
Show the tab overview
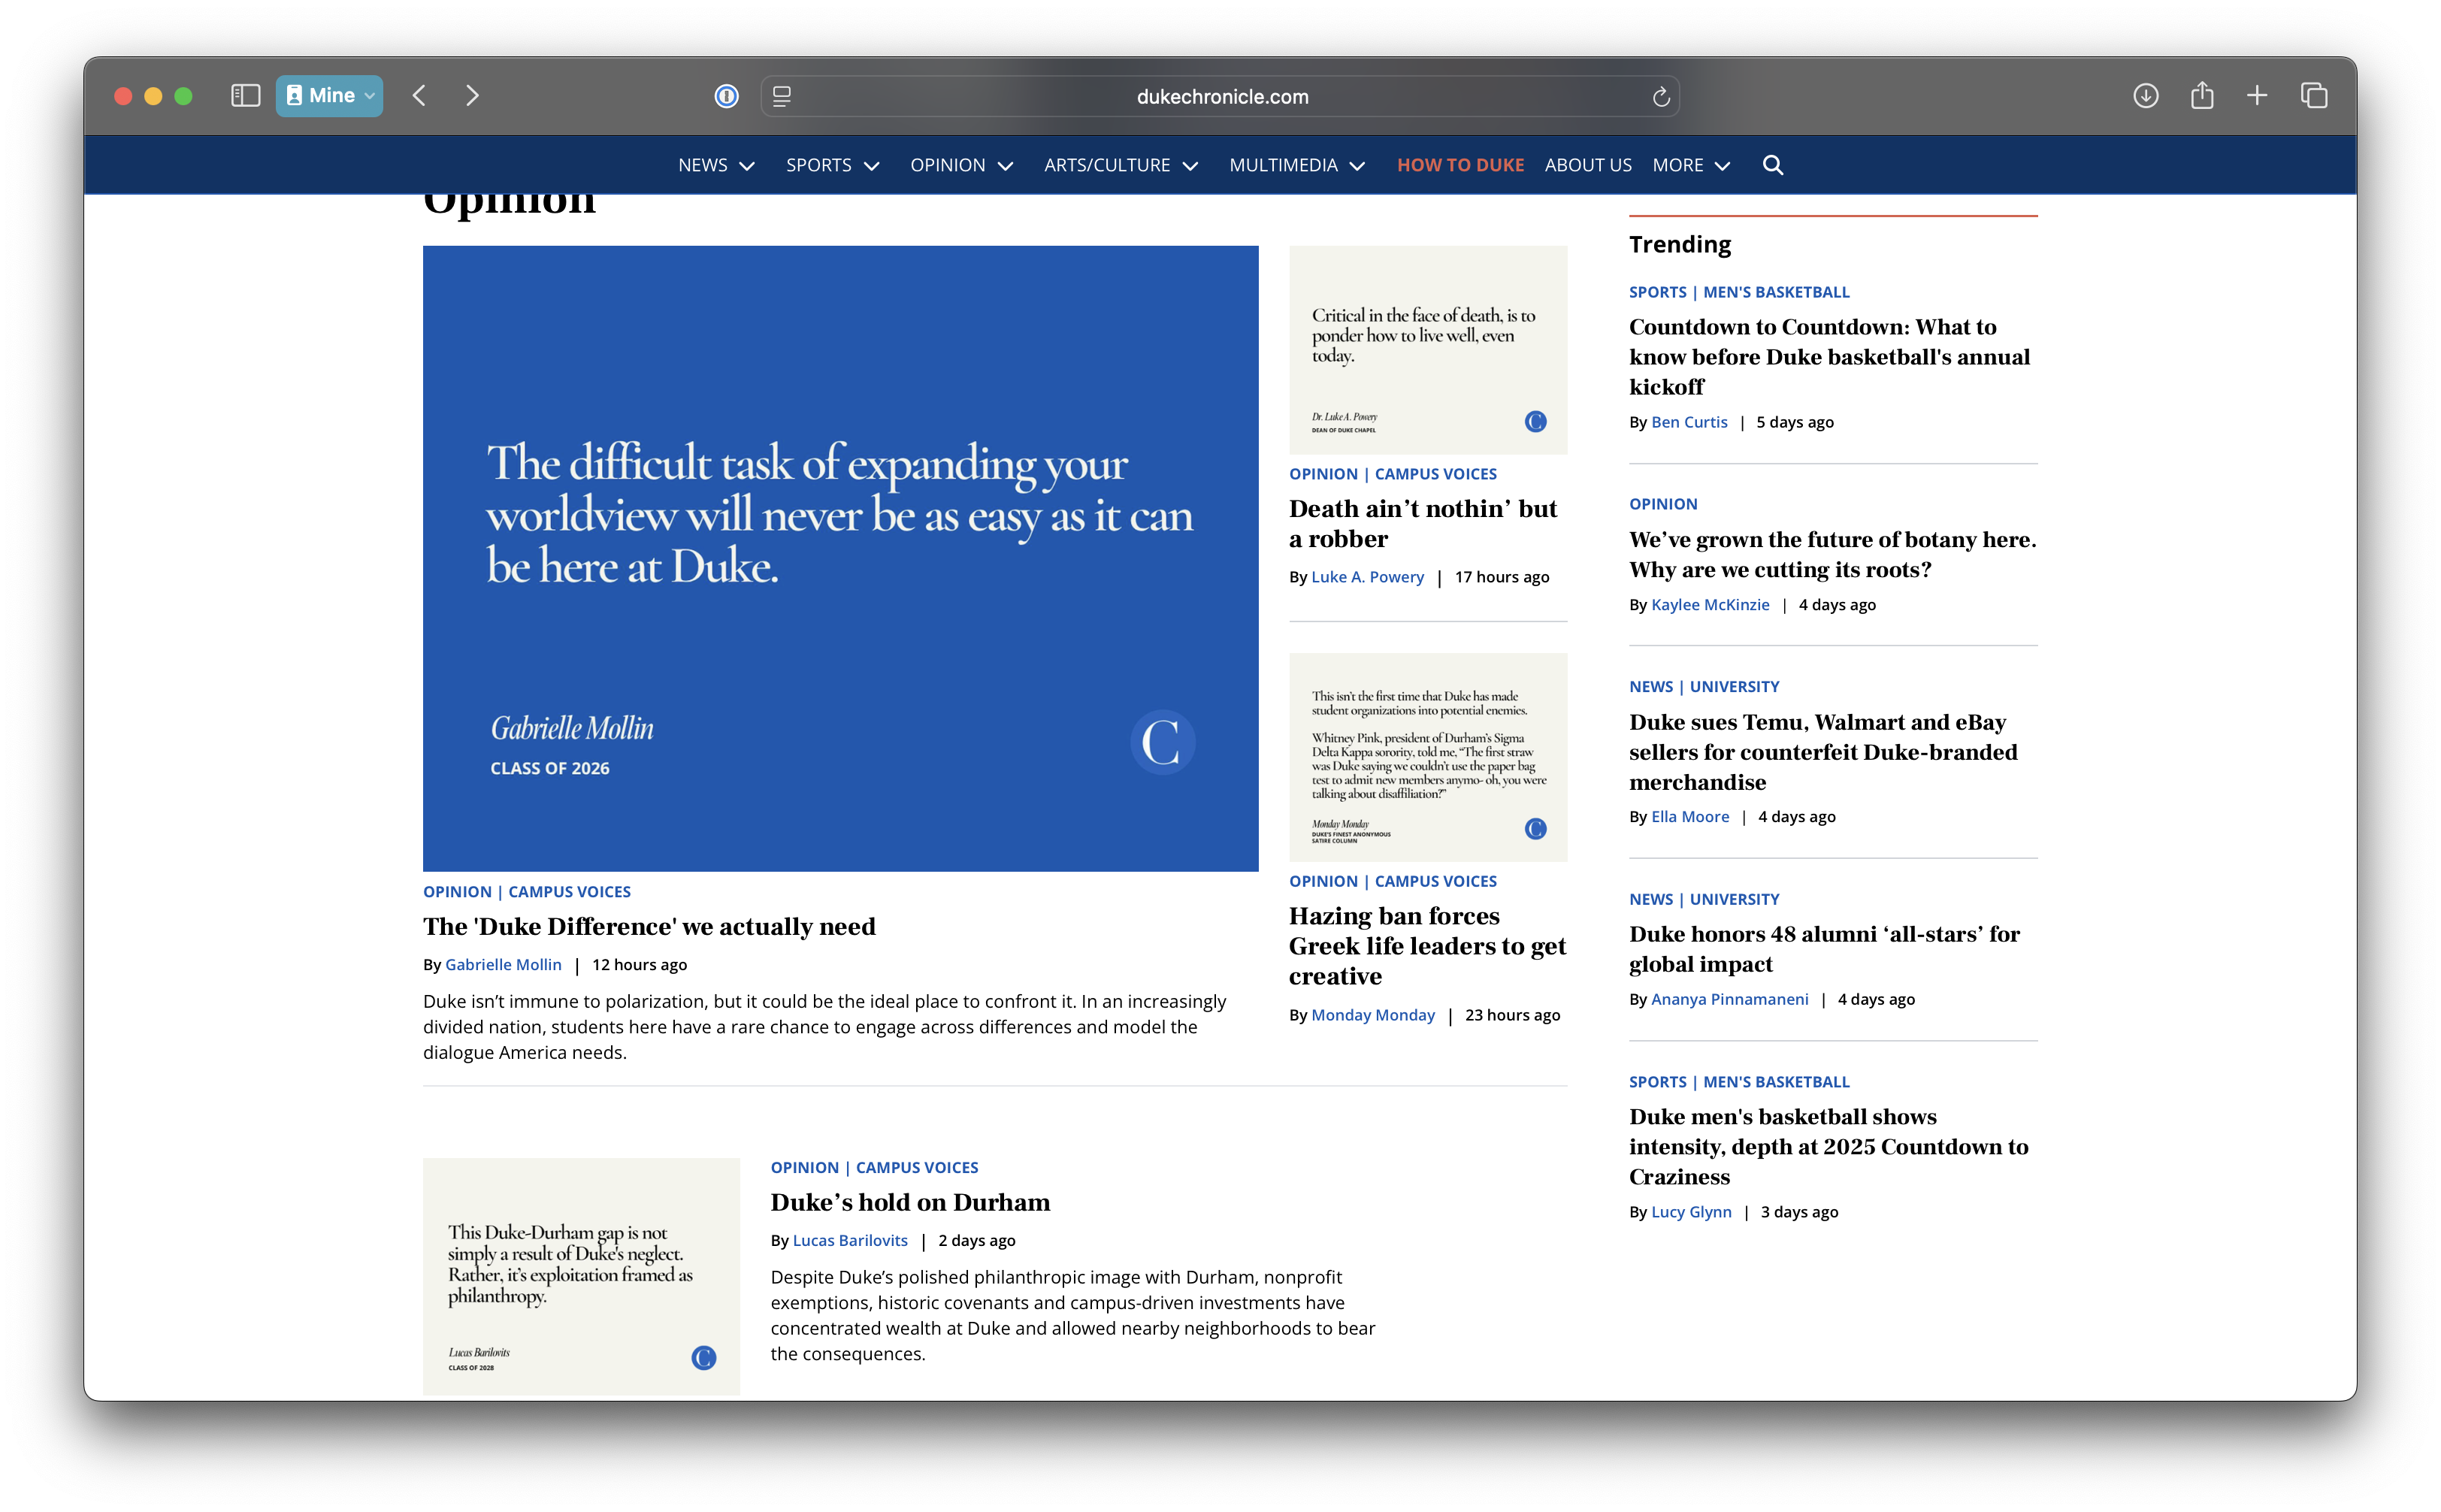[x=2314, y=96]
